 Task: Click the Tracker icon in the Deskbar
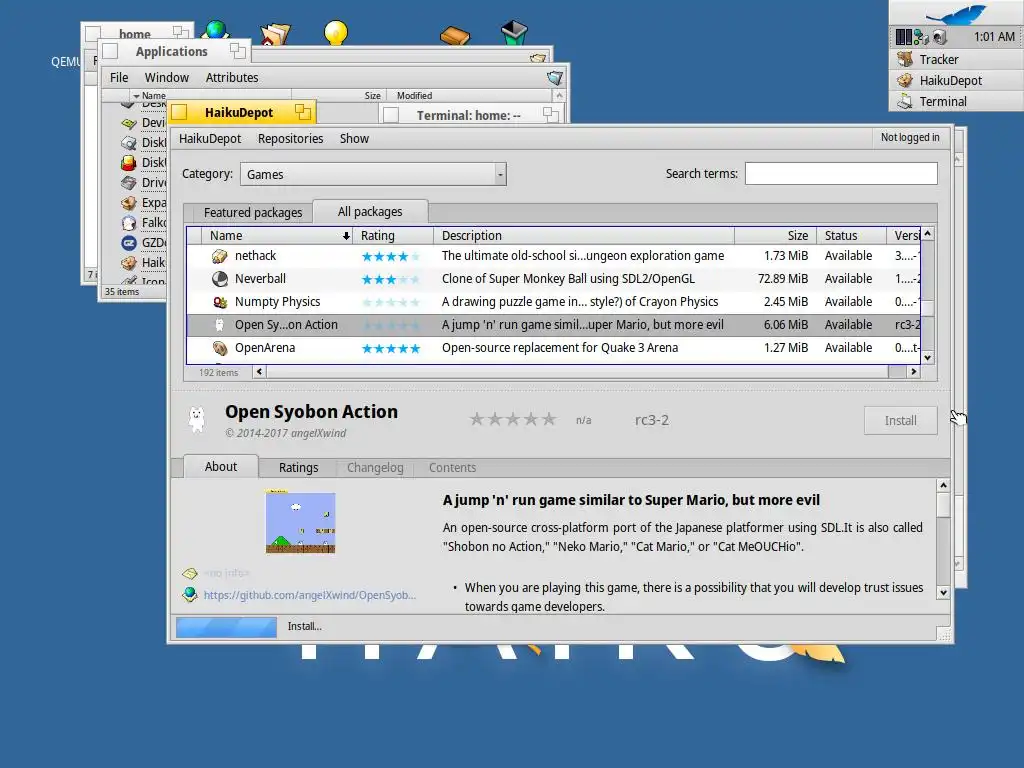(904, 59)
